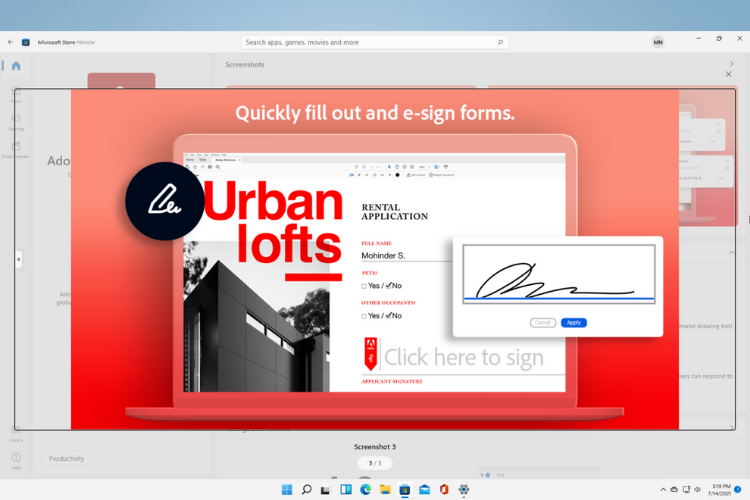The width and height of the screenshot is (750, 500).
Task: Go back with the Store back arrow
Action: [x=11, y=42]
